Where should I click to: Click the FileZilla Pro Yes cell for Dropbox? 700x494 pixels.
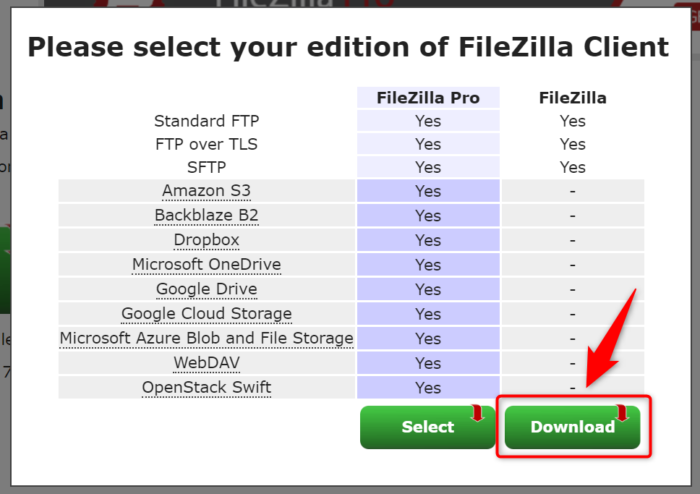(x=428, y=240)
